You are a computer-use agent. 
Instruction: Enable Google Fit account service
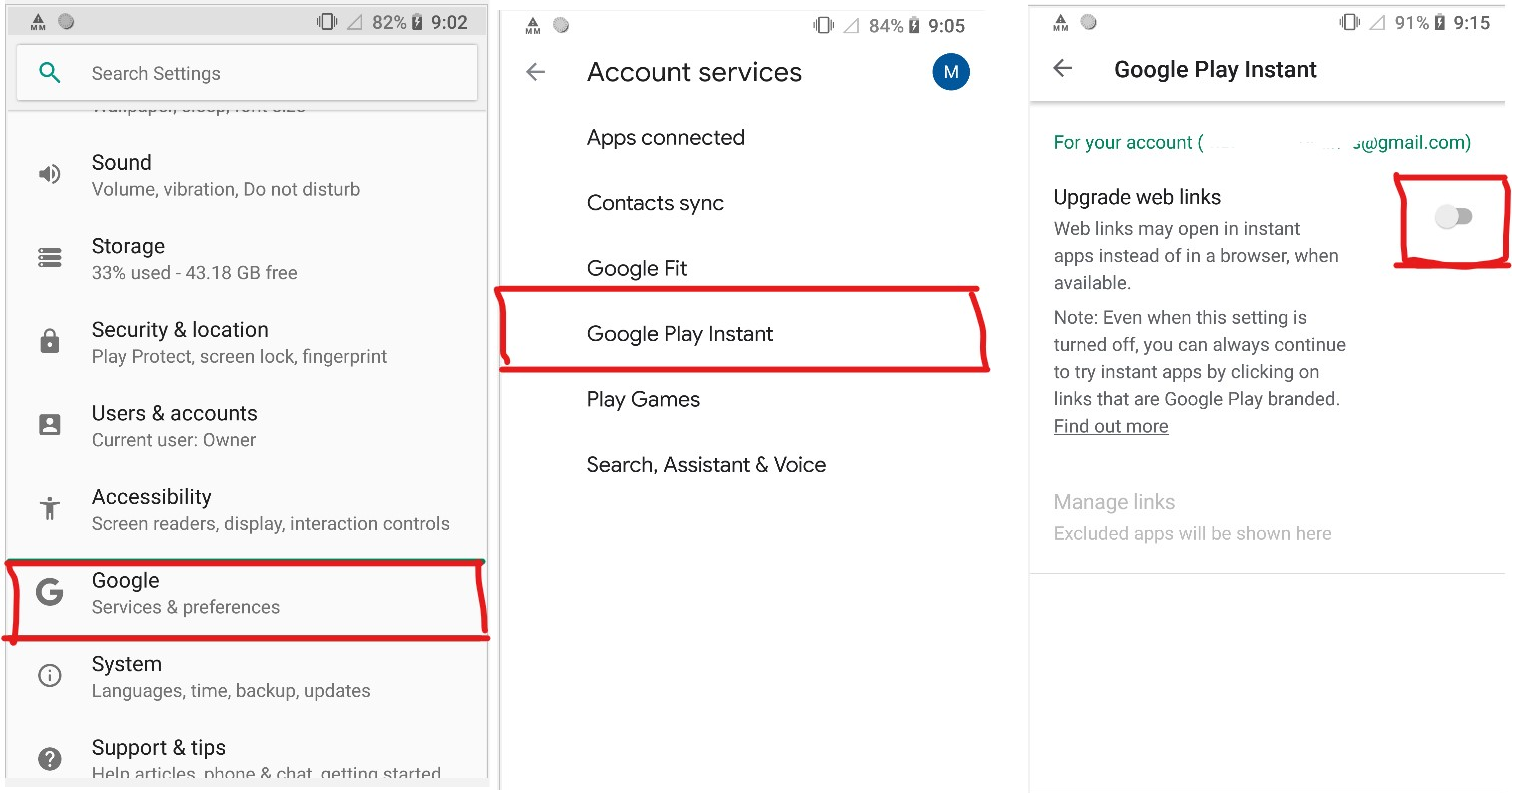pyautogui.click(x=636, y=268)
